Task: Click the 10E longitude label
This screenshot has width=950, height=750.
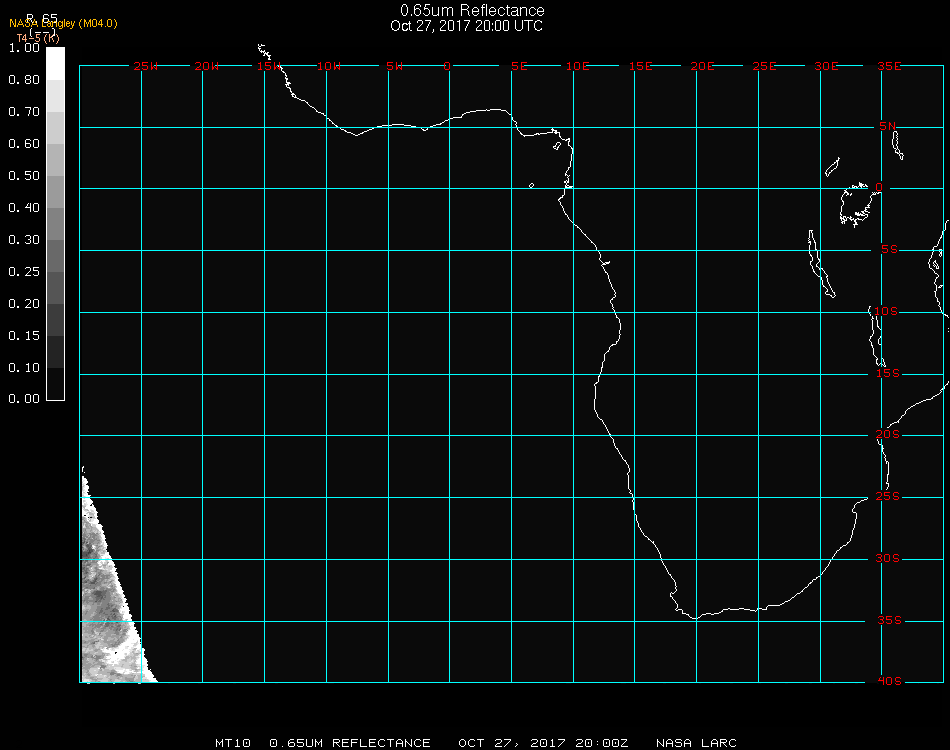Action: [x=577, y=66]
